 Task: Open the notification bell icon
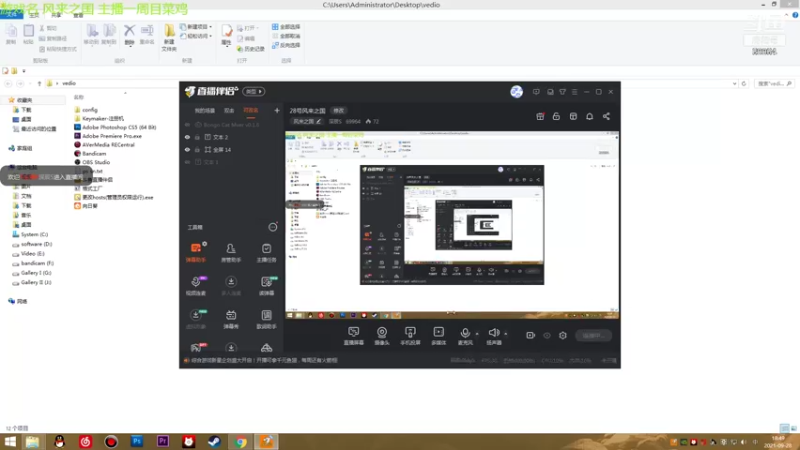pyautogui.click(x=589, y=116)
